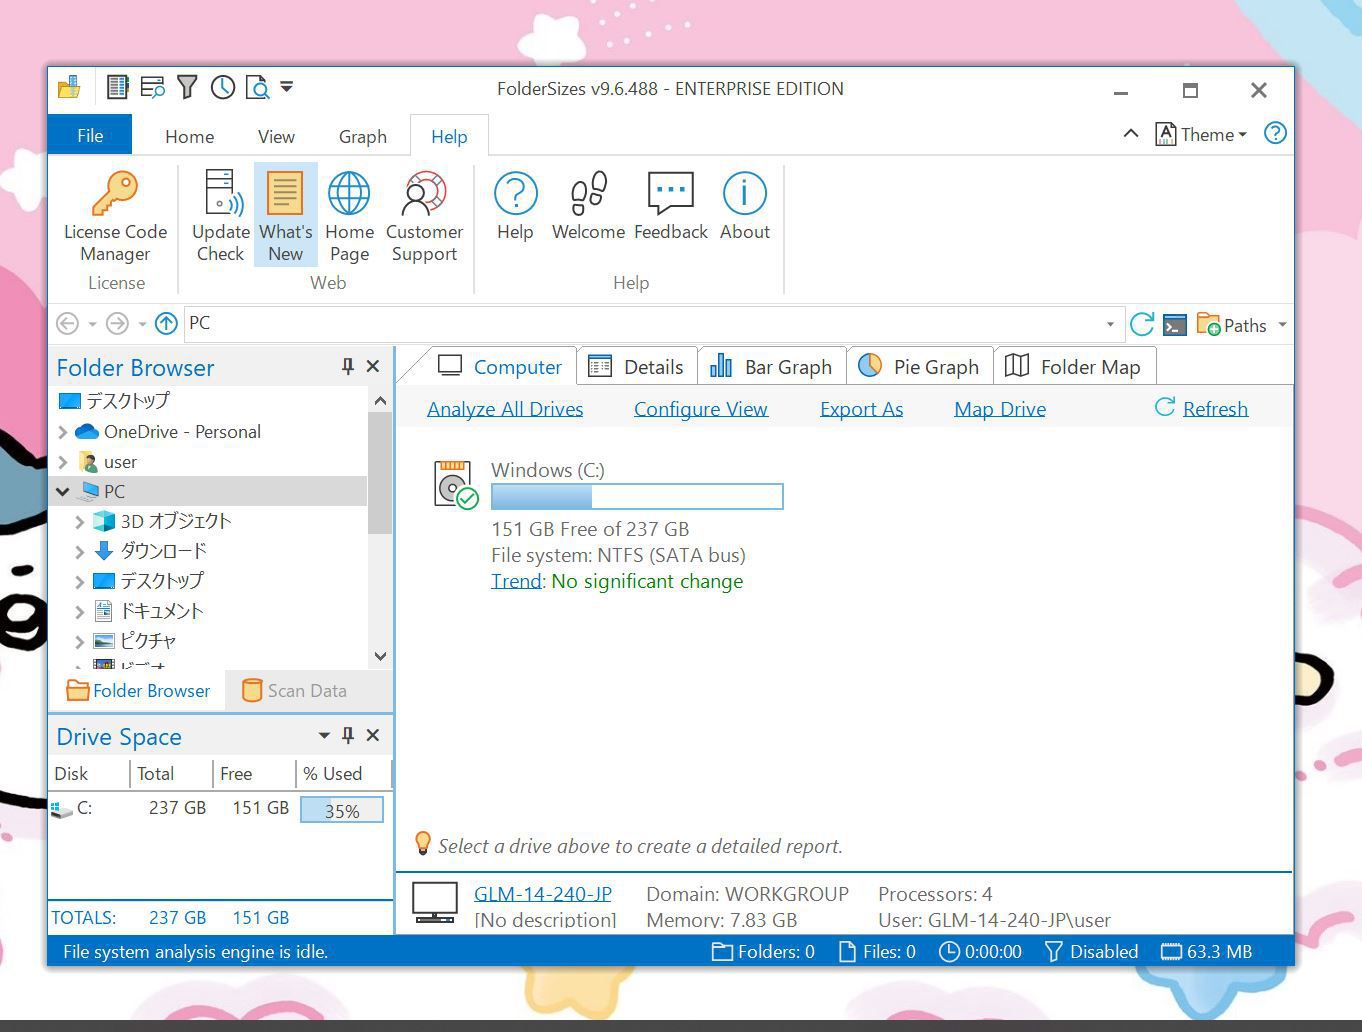Viewport: 1362px width, 1032px height.
Task: Expand the ドキュメント folder node
Action: click(80, 611)
